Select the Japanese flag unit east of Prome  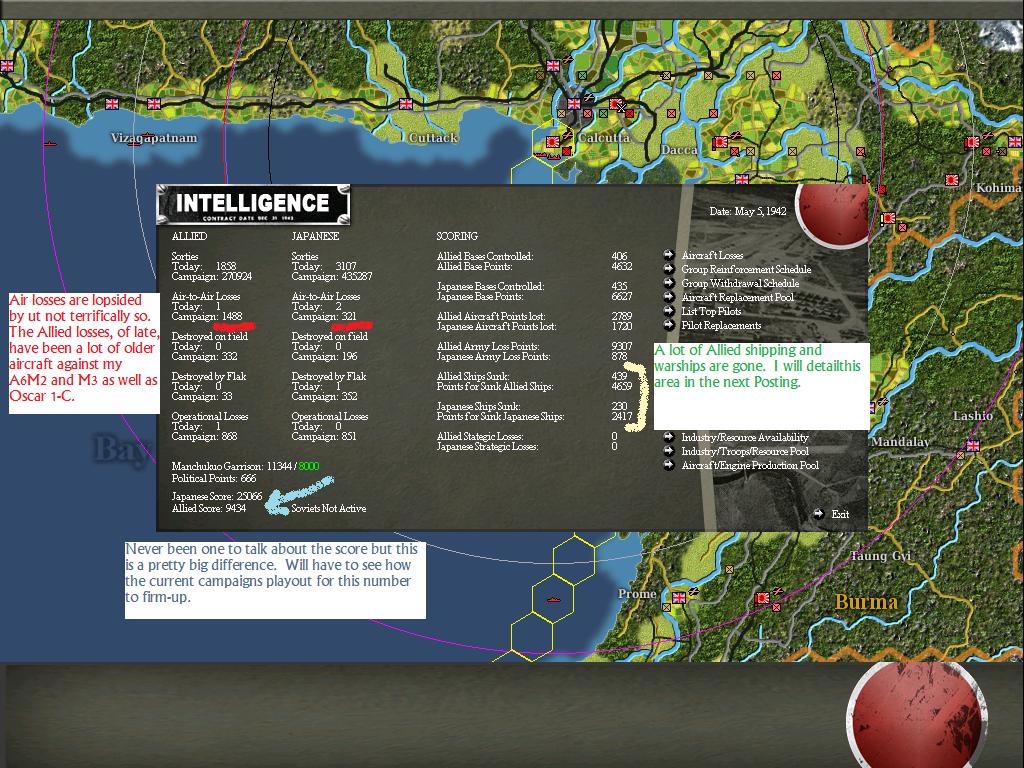pyautogui.click(x=762, y=598)
